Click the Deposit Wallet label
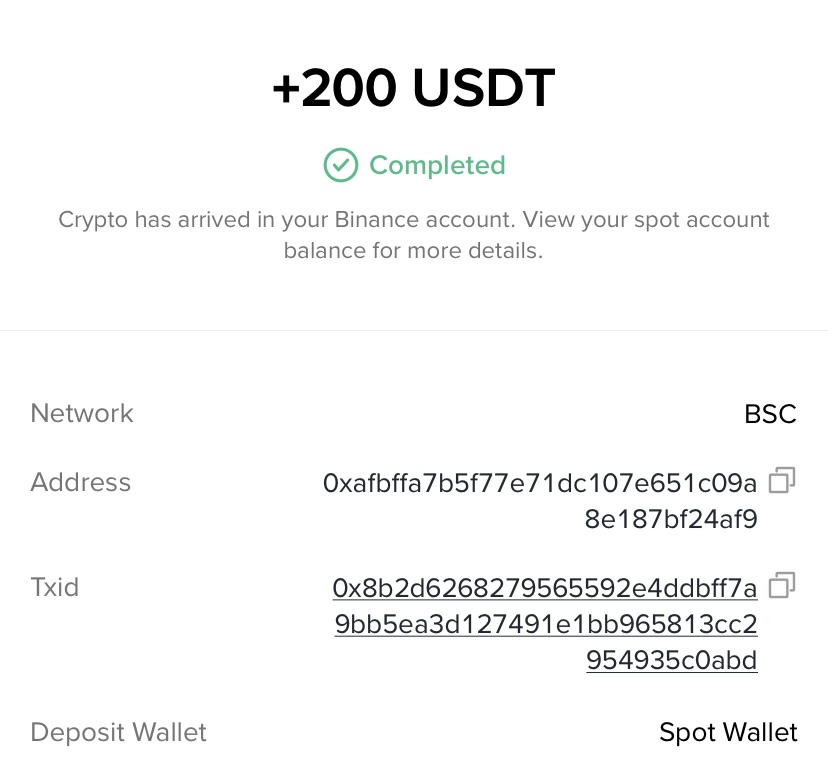 pyautogui.click(x=119, y=732)
